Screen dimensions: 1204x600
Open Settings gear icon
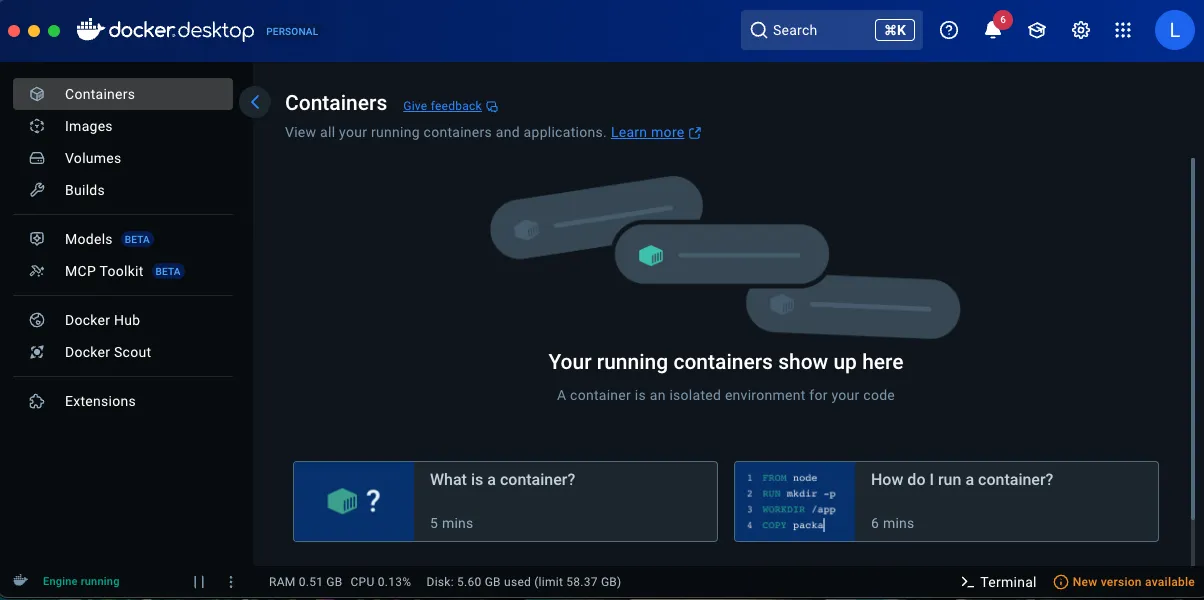pyautogui.click(x=1081, y=30)
